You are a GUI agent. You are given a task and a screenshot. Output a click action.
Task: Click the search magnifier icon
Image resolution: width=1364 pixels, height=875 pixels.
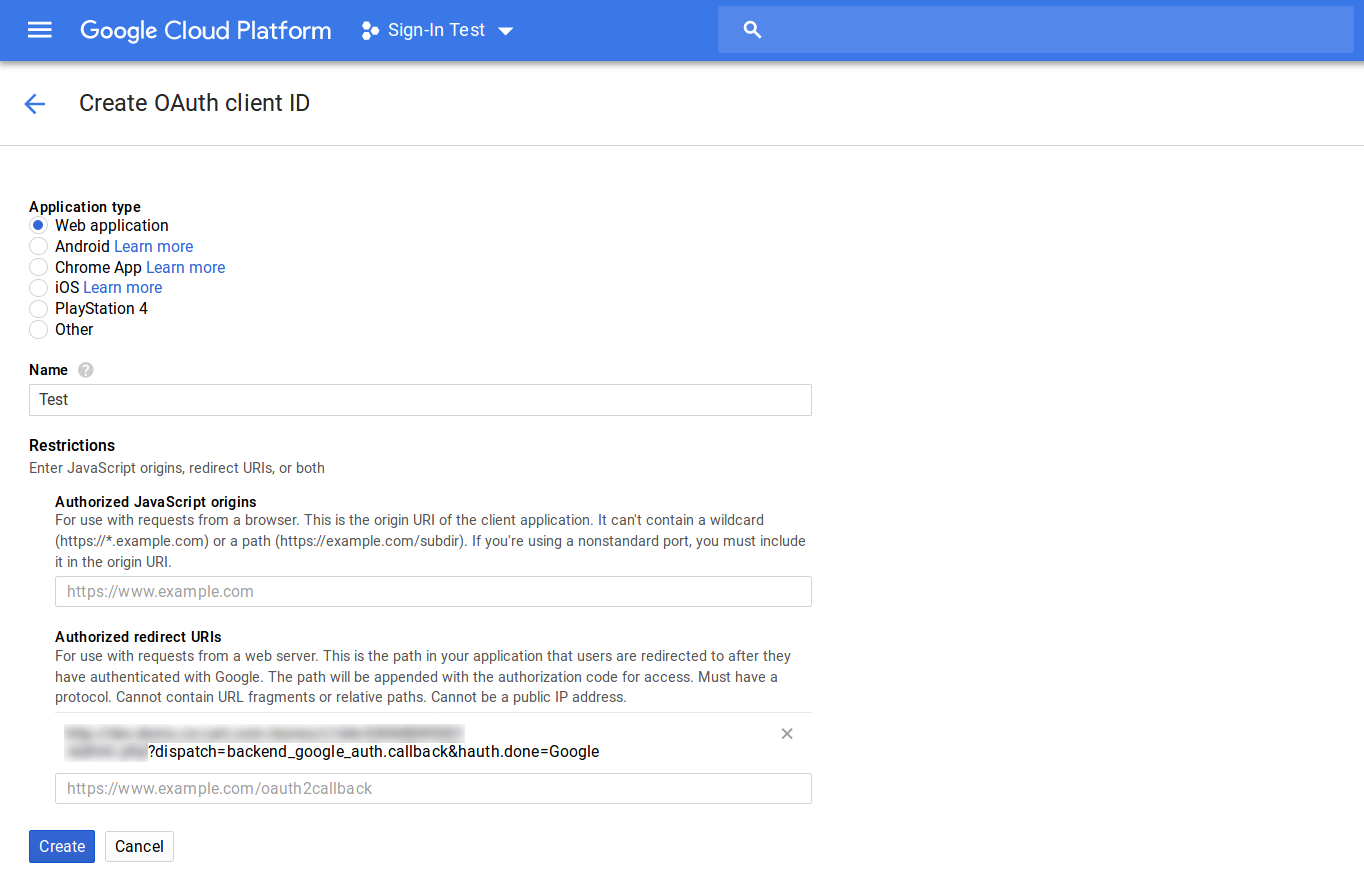753,30
